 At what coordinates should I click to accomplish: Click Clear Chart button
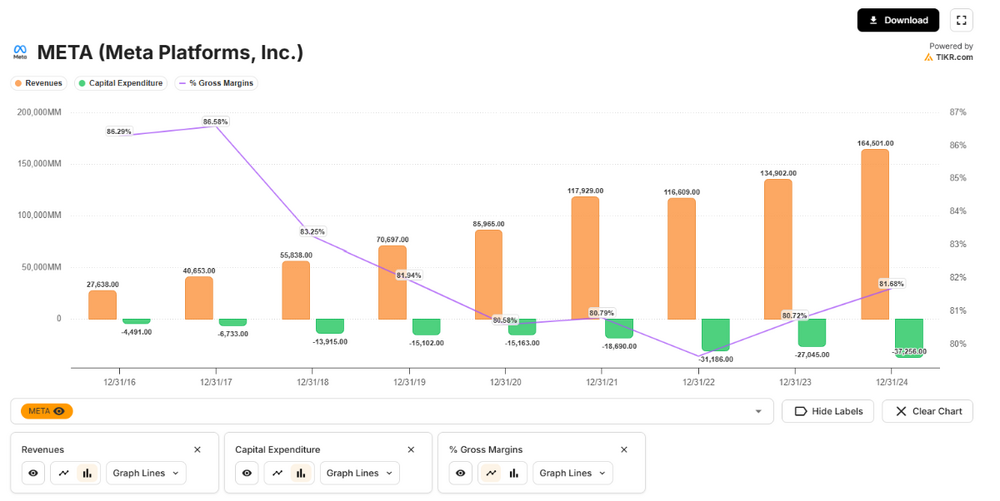click(x=927, y=411)
